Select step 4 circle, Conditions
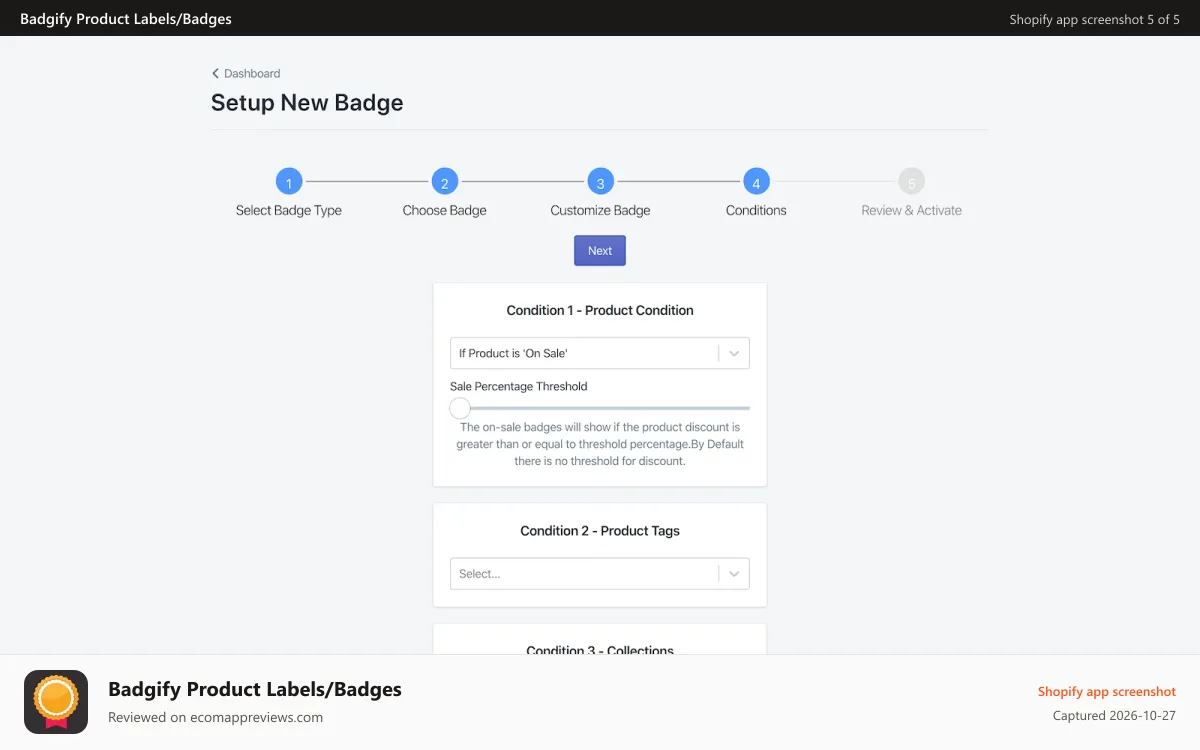Screen dimensions: 1200x750 (756, 182)
